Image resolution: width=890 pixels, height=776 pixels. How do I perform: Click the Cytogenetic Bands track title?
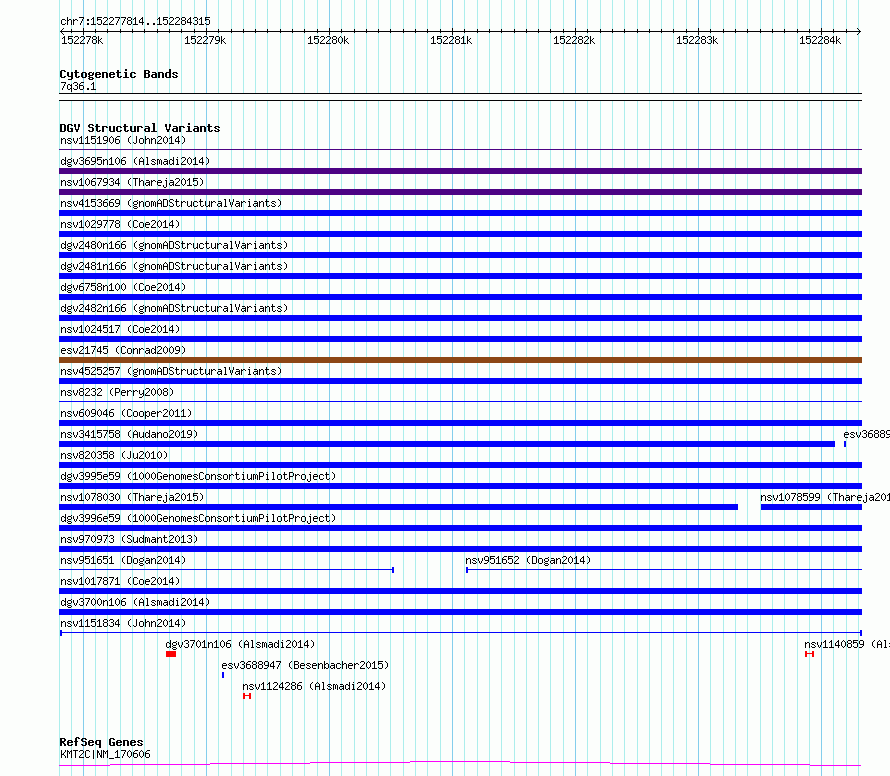click(119, 74)
